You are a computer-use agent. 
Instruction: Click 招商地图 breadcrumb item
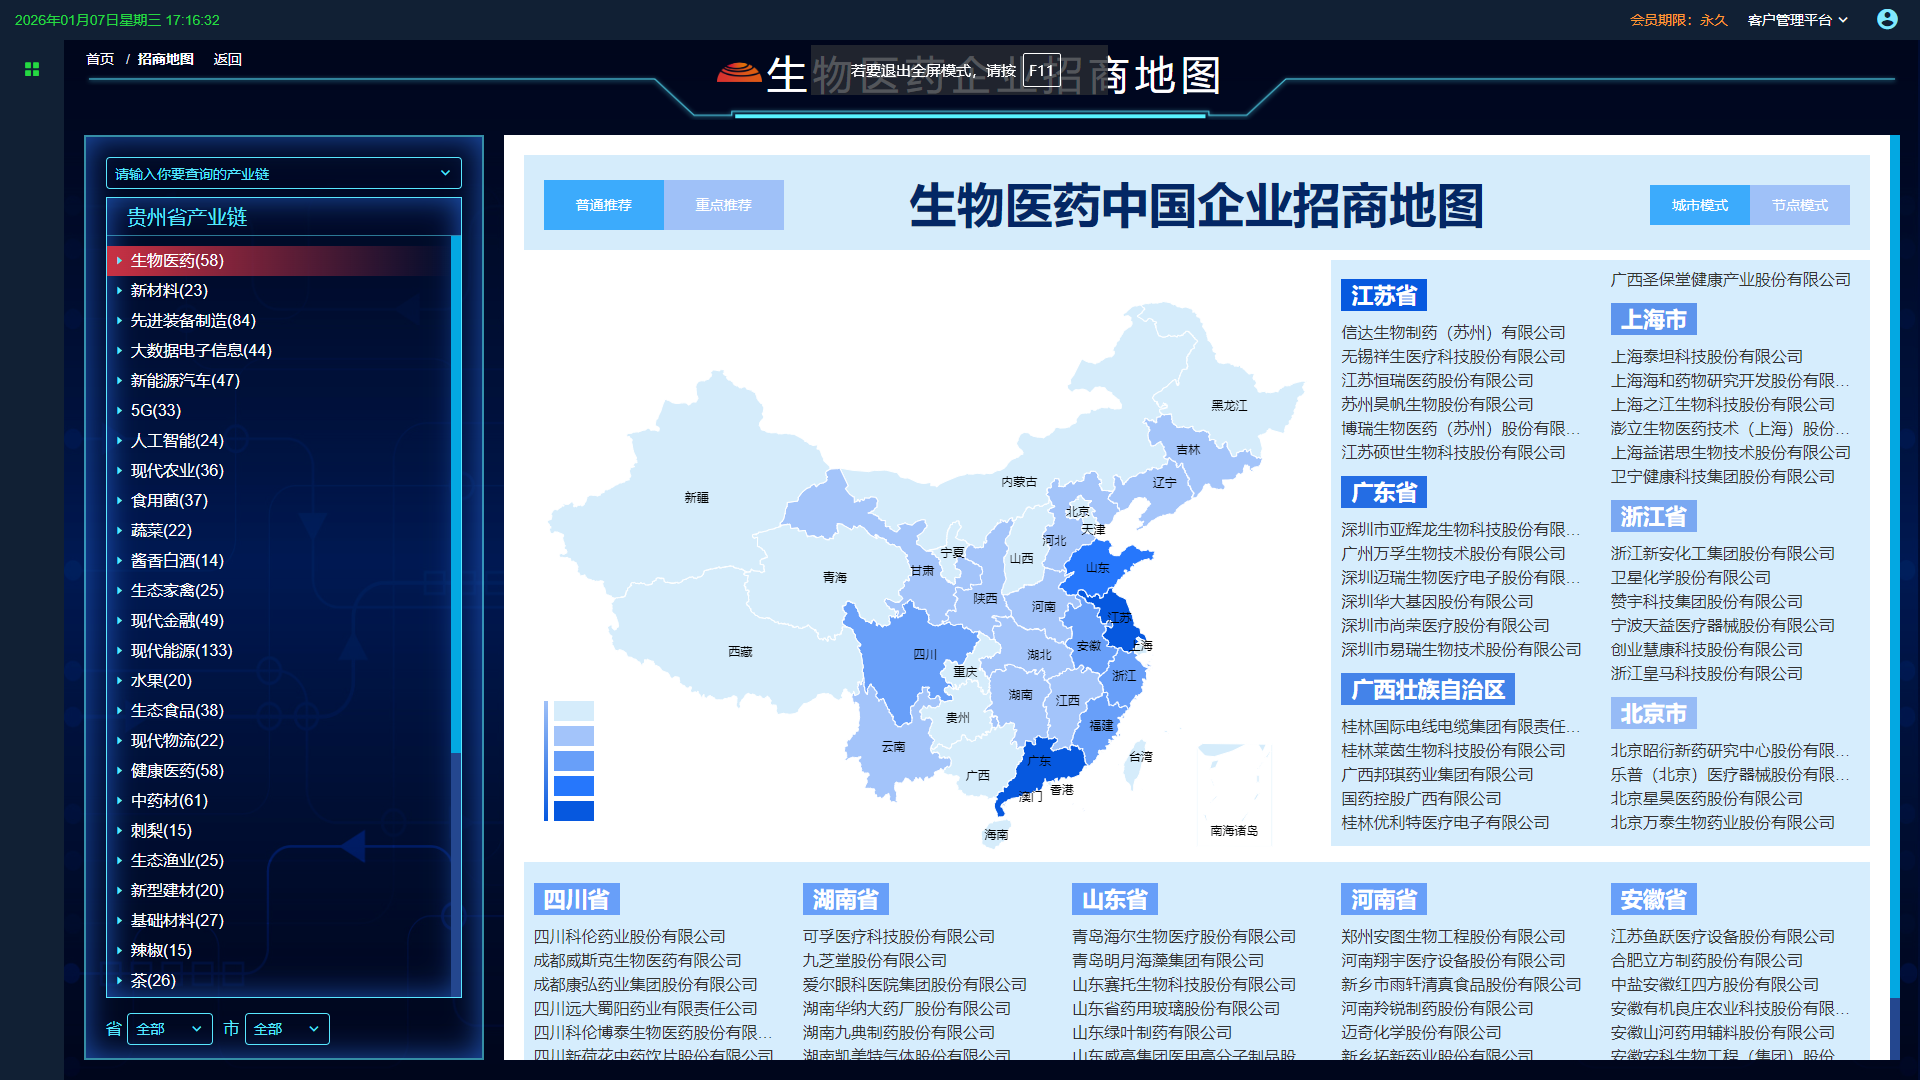pos(165,59)
